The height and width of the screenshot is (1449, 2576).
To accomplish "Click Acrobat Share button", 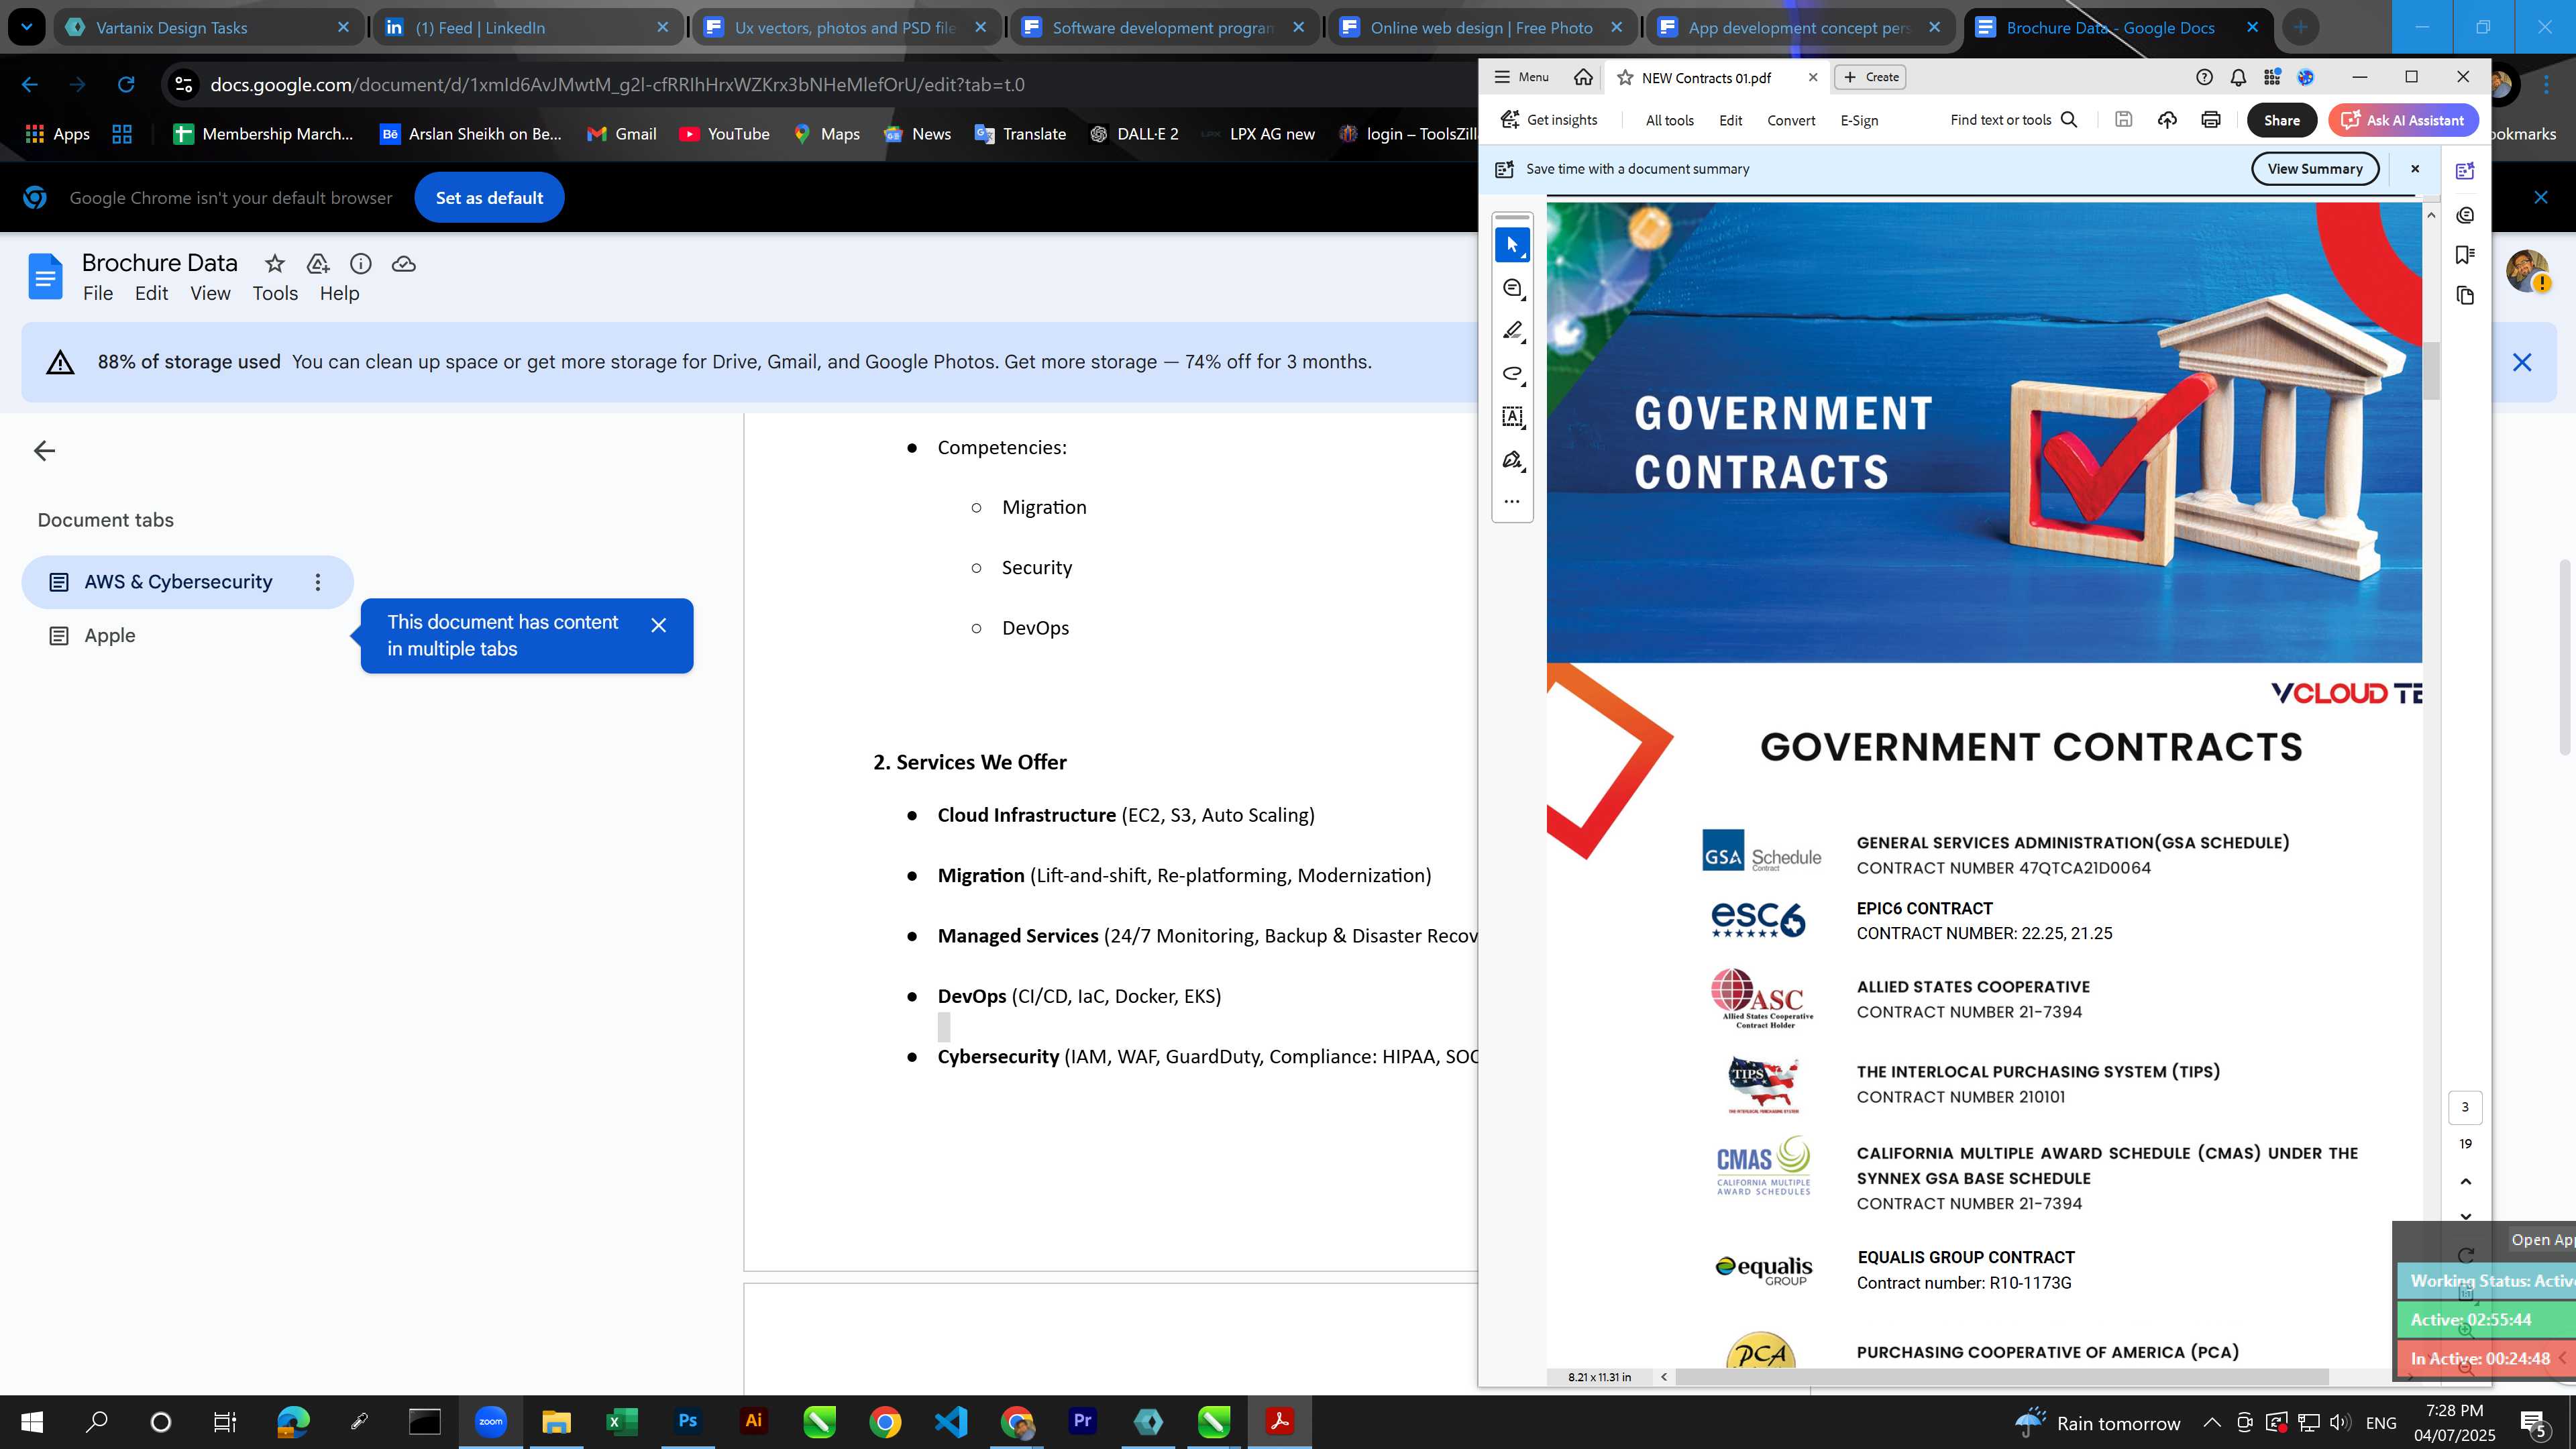I will pos(2281,120).
